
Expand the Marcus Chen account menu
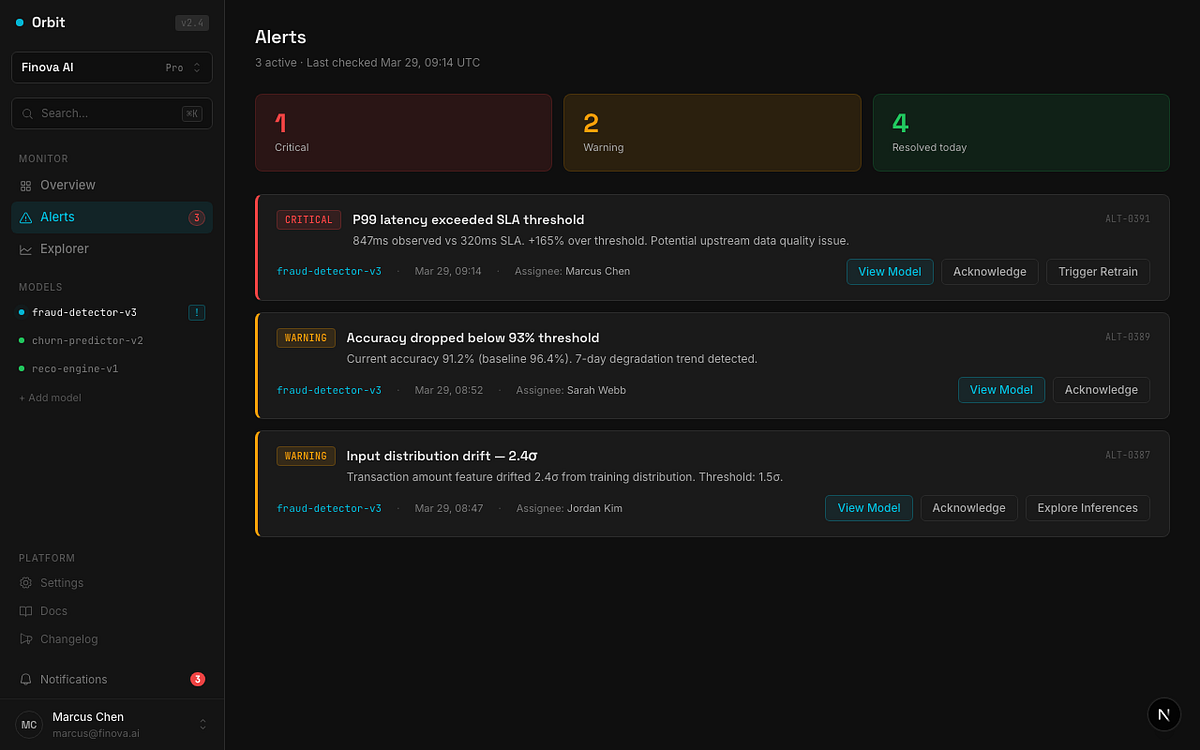111,723
